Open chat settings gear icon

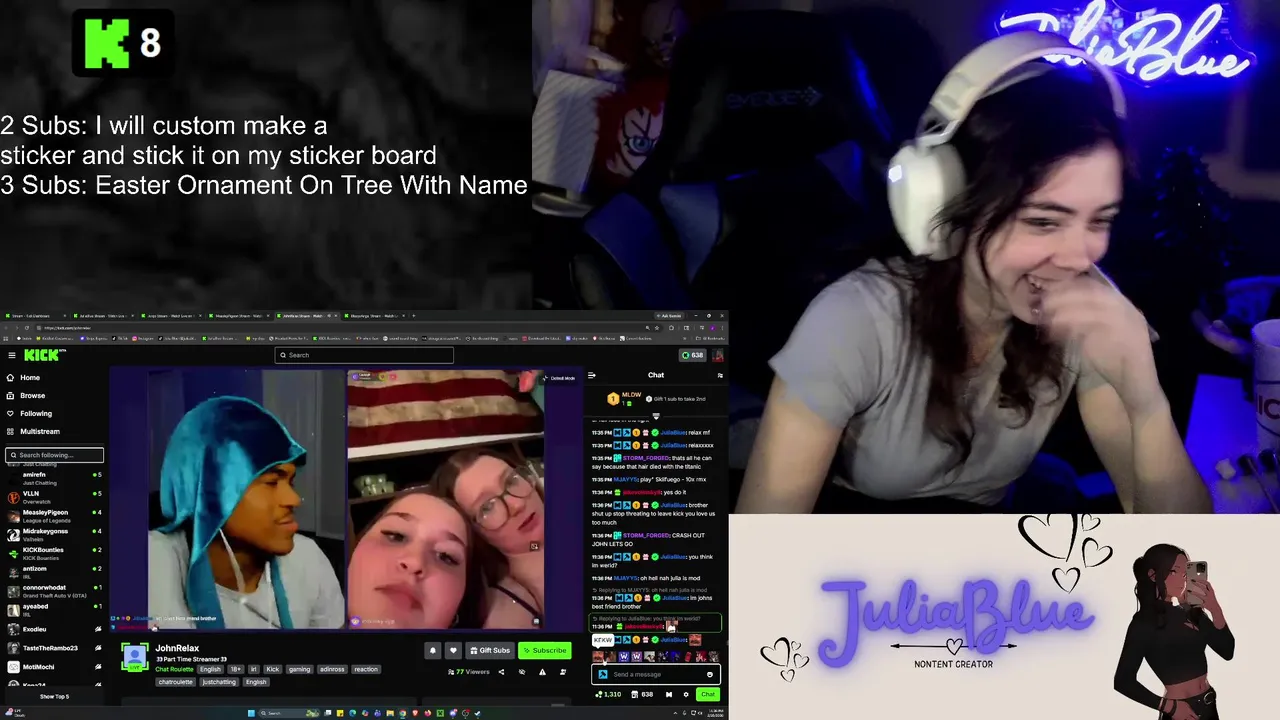686,694
